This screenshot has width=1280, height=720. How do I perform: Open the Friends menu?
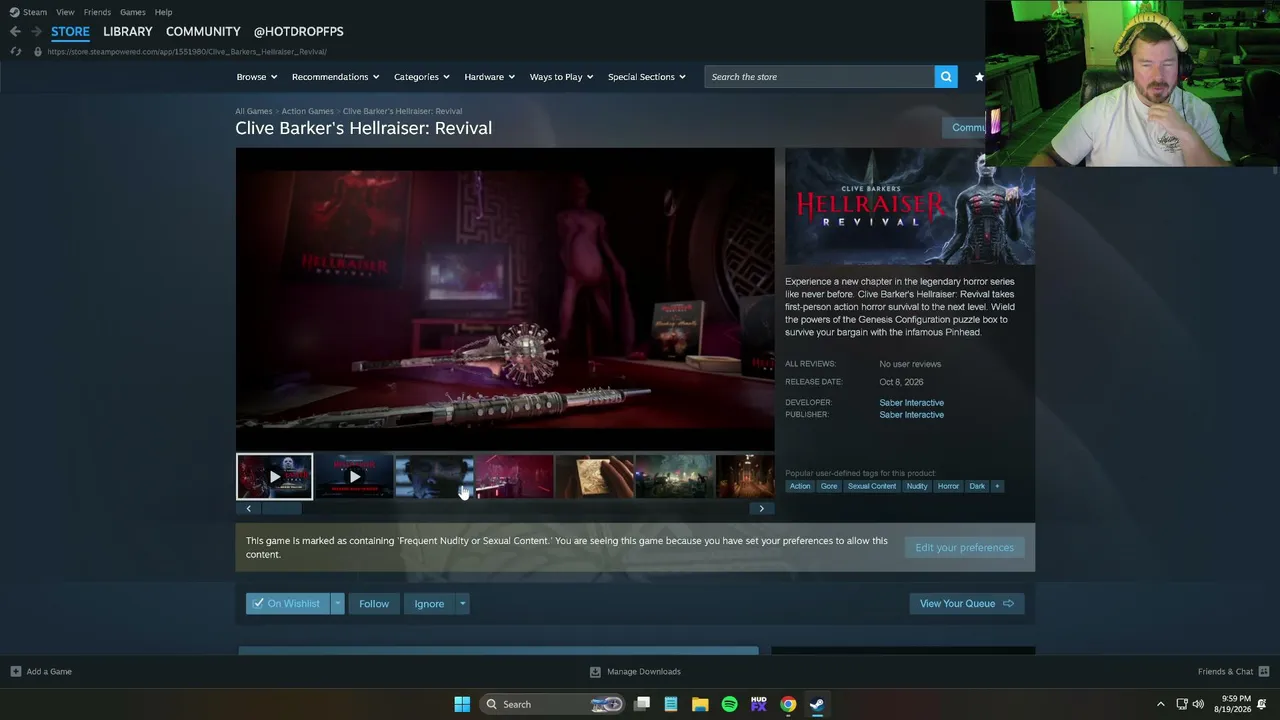coord(97,12)
